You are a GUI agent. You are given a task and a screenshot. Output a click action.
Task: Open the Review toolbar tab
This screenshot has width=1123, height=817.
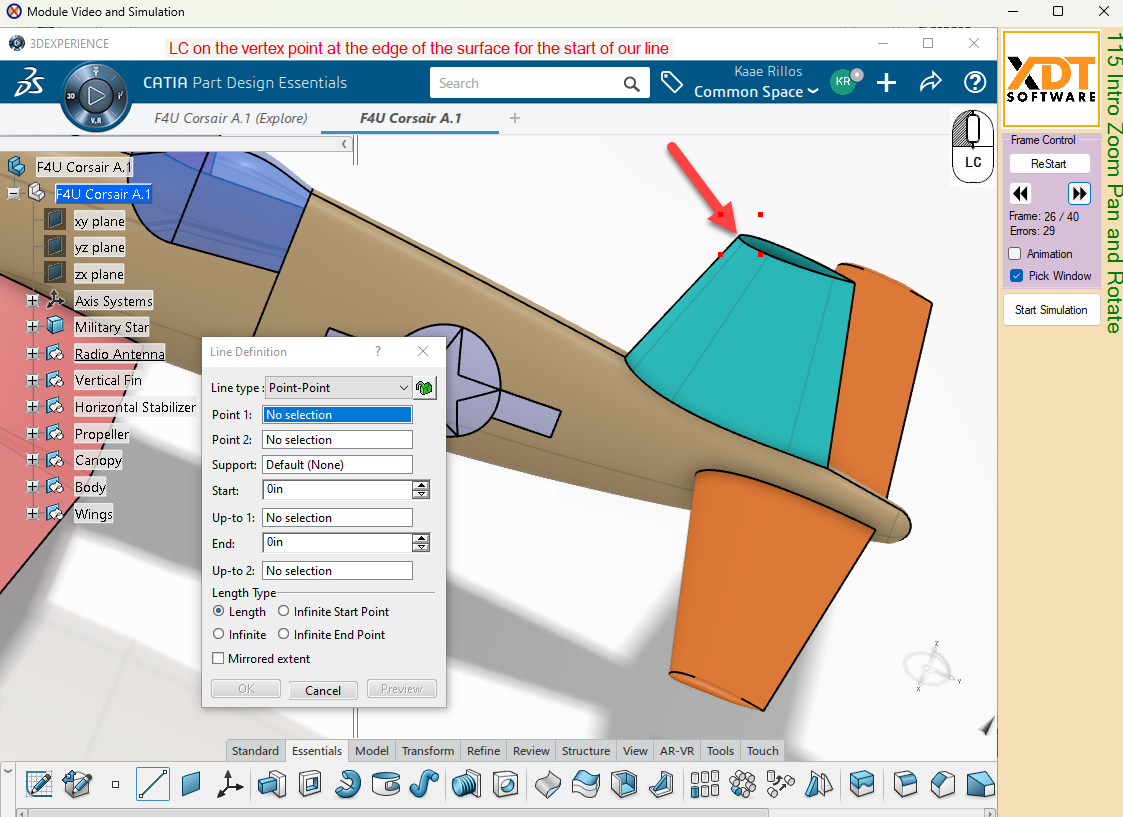pyautogui.click(x=531, y=750)
